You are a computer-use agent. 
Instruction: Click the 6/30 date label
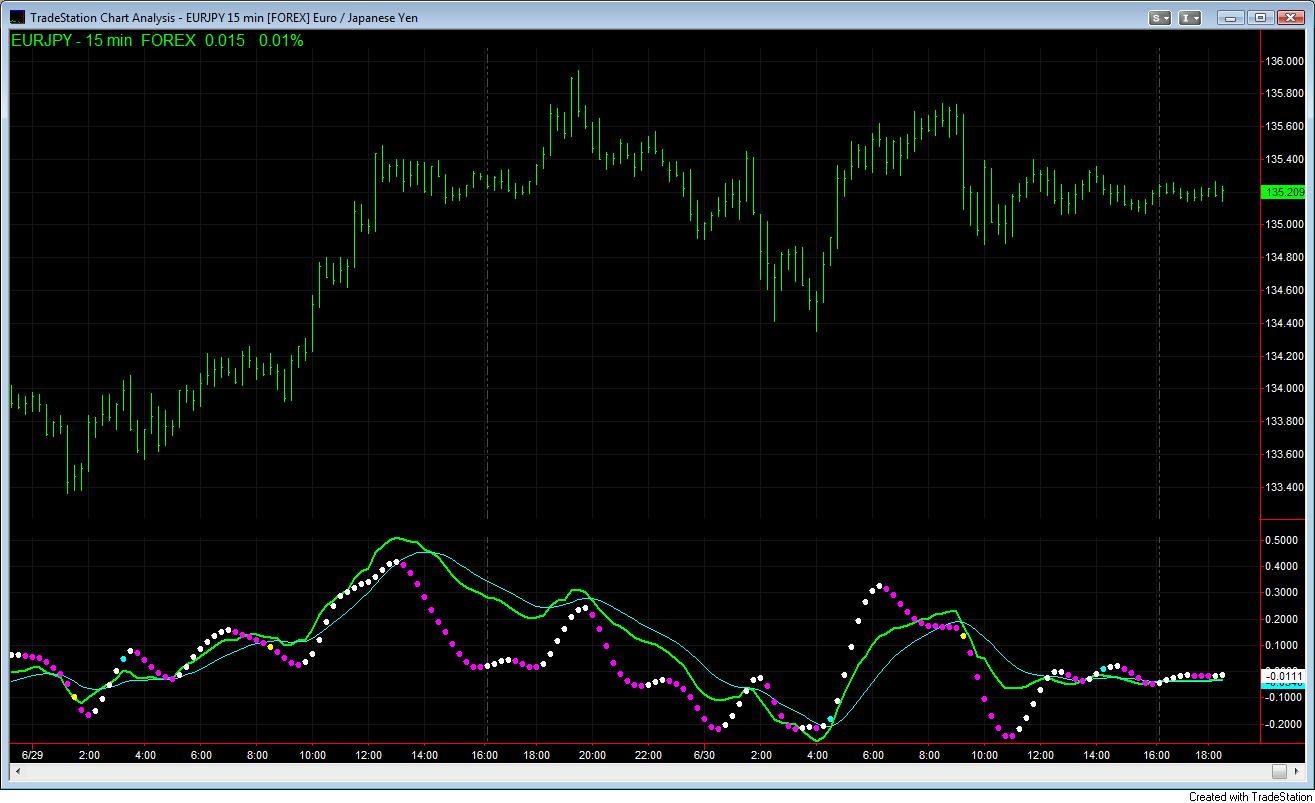coord(705,755)
